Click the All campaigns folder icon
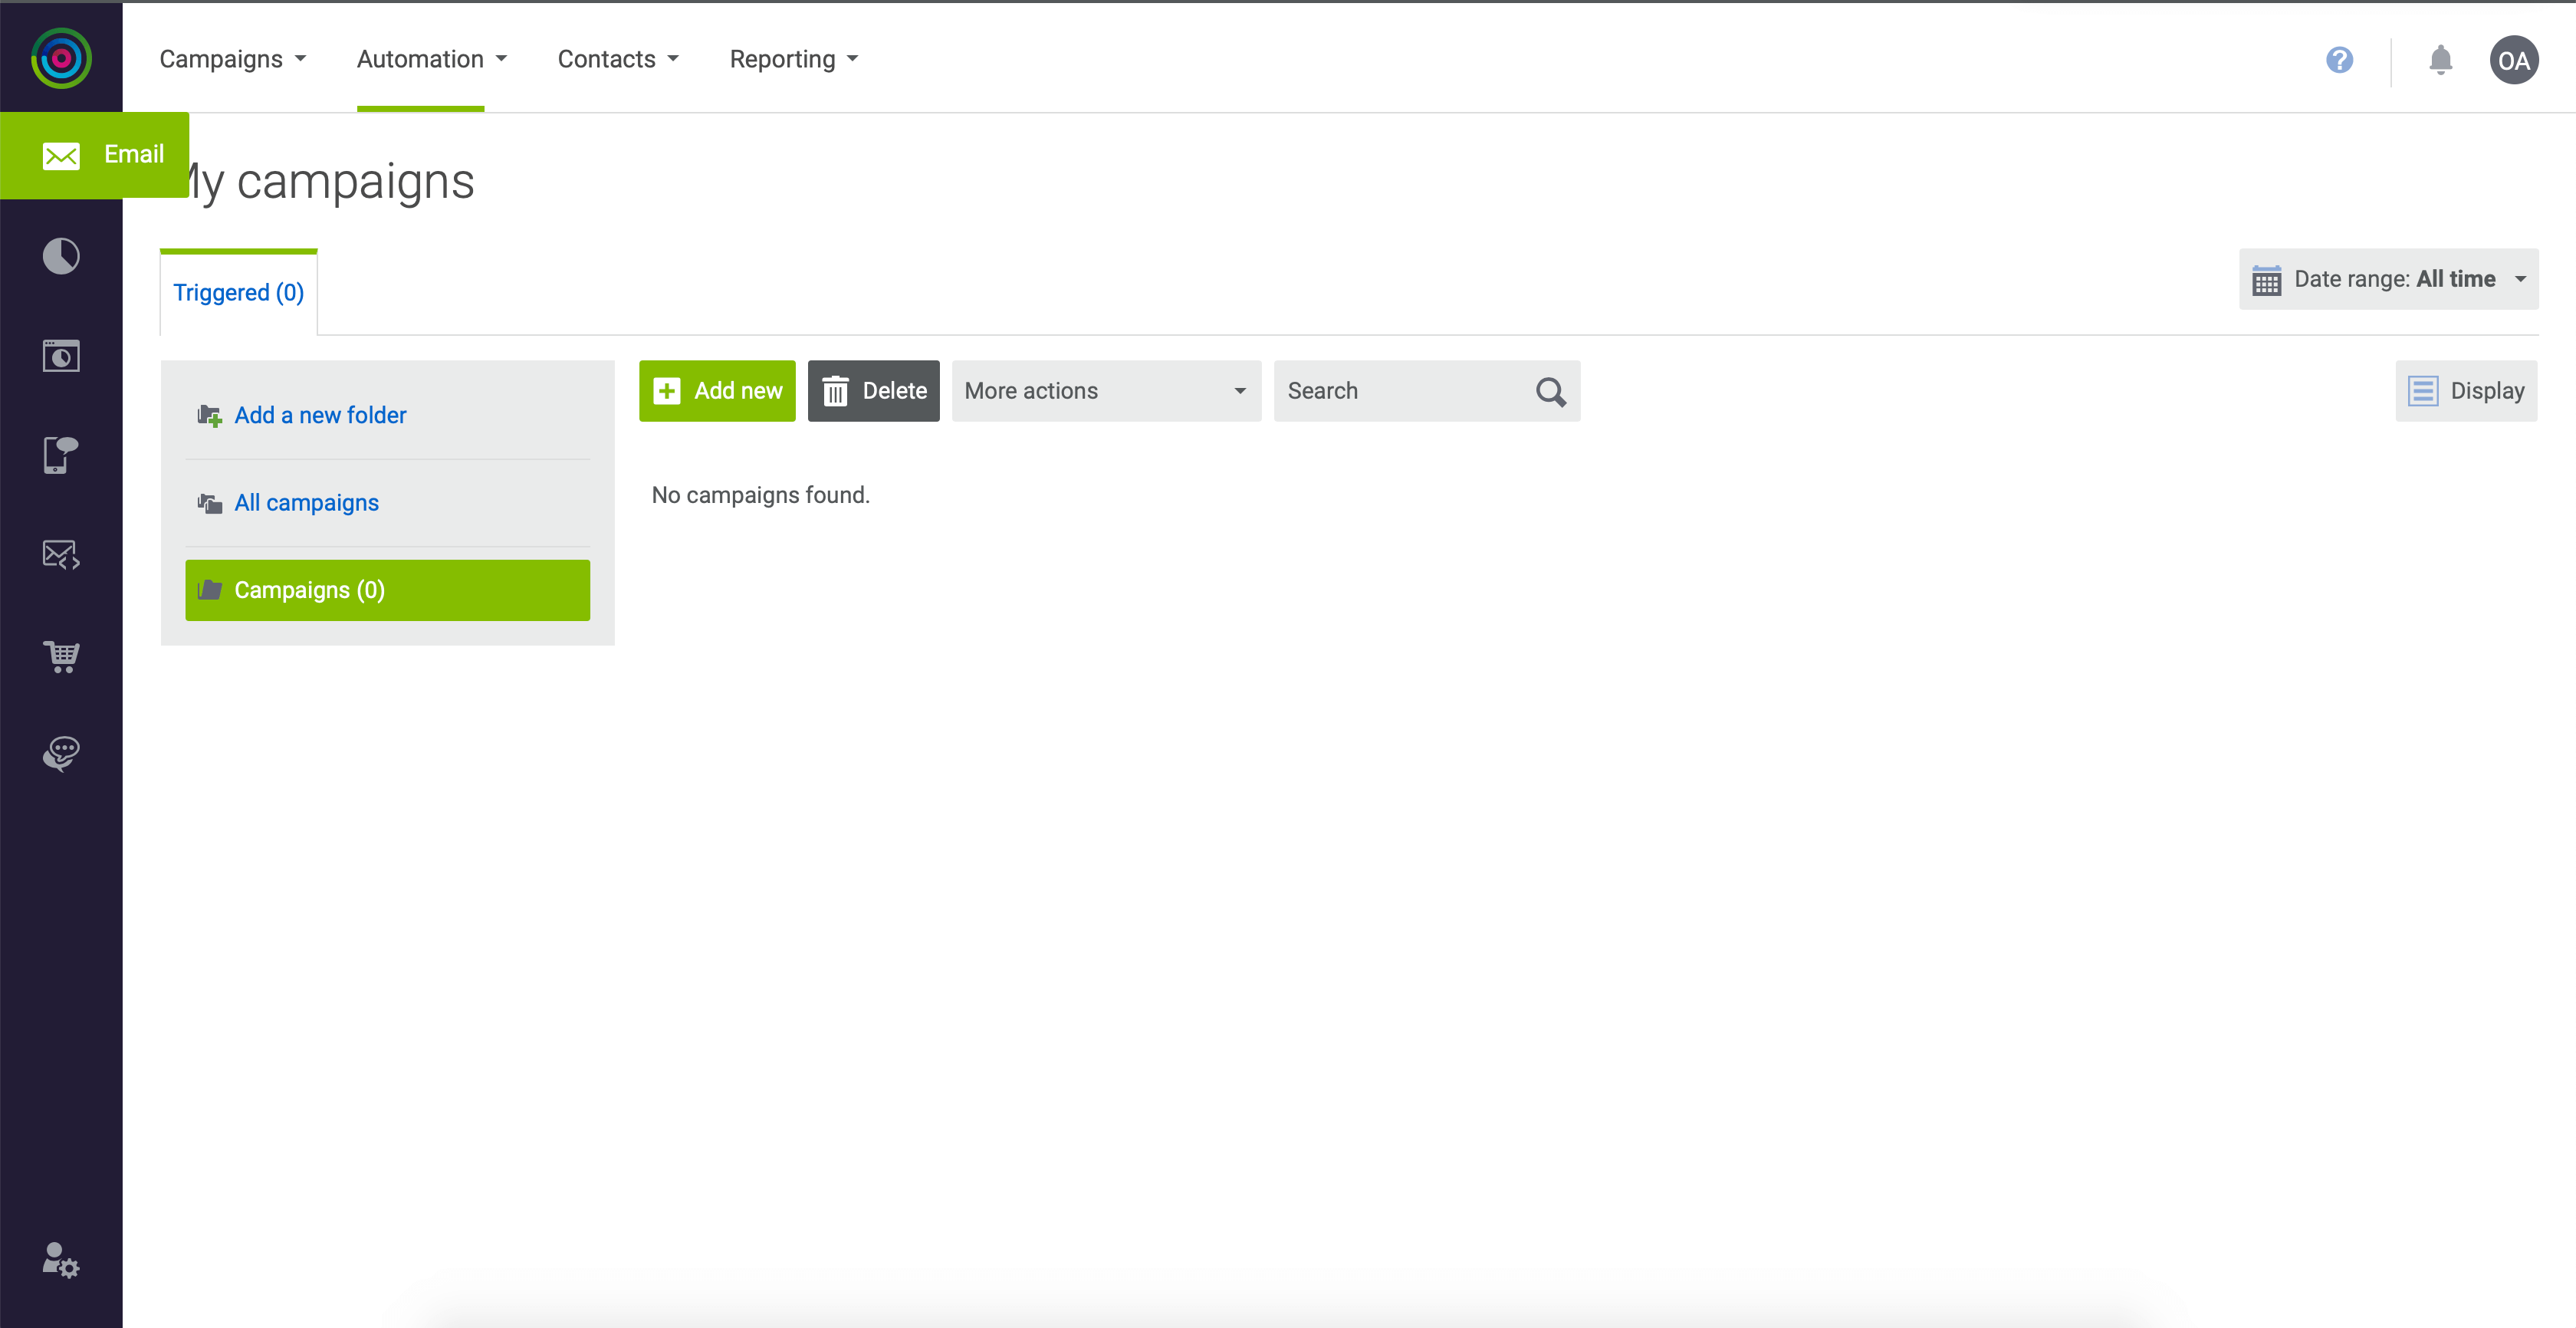This screenshot has height=1328, width=2576. [209, 503]
